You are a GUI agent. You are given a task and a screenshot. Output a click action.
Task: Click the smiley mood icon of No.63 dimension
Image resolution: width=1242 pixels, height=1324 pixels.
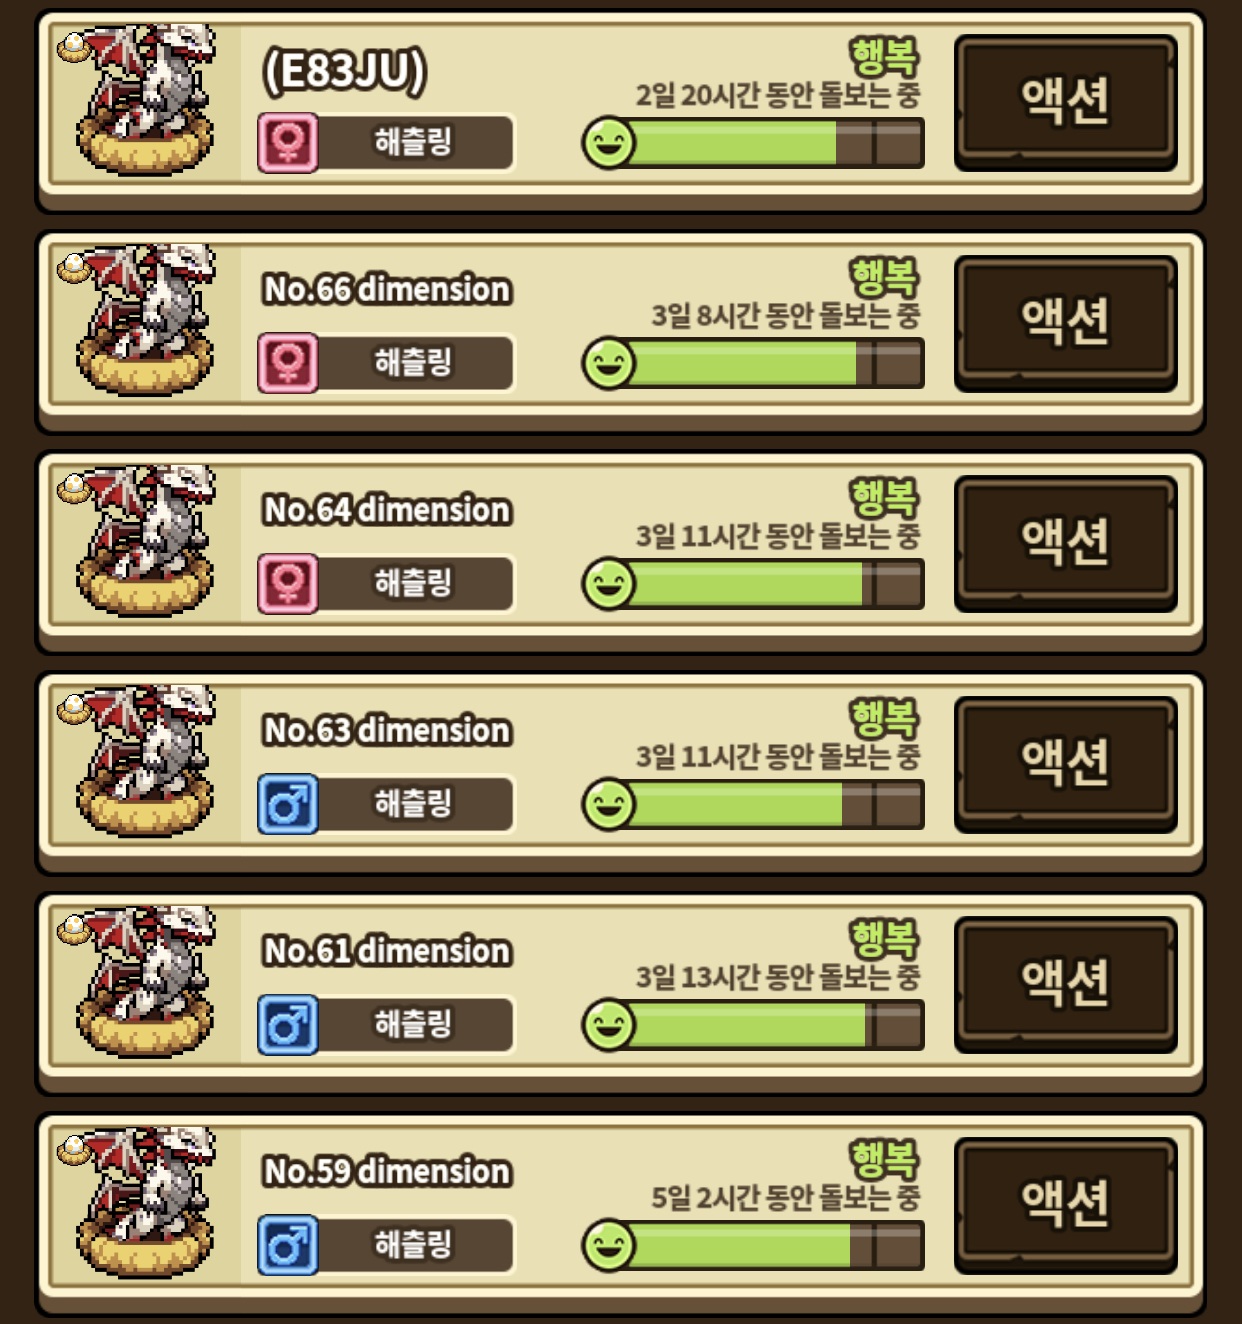pos(608,804)
